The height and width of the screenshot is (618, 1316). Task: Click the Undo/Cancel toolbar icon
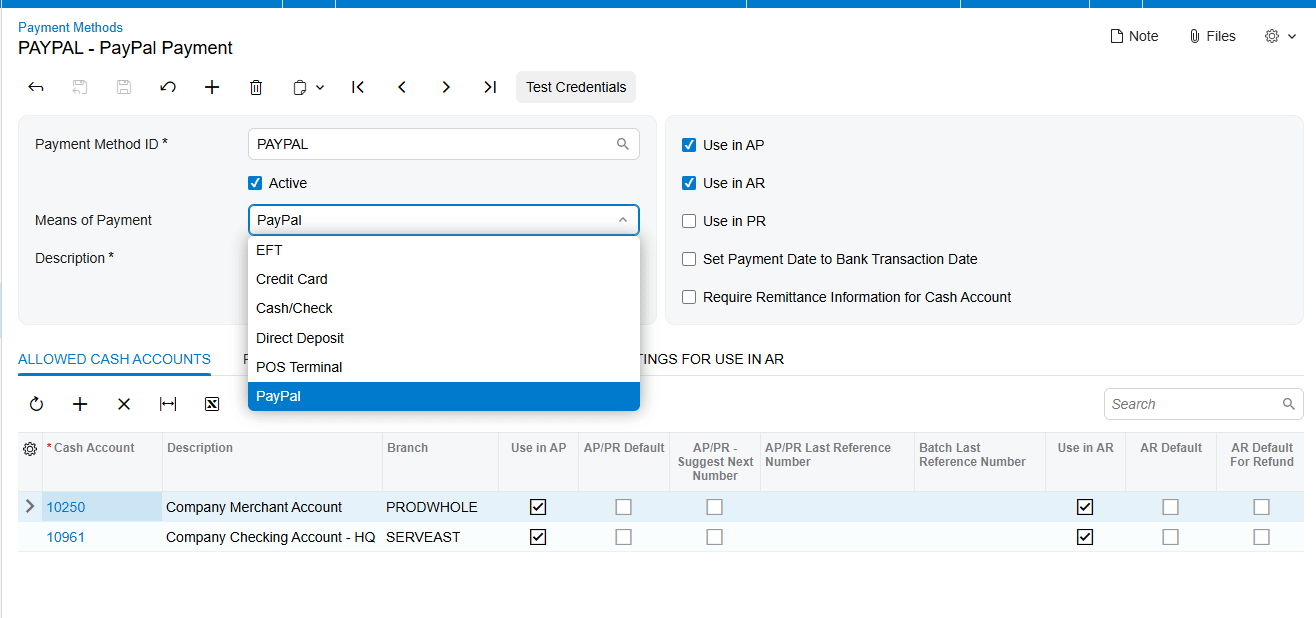(168, 87)
